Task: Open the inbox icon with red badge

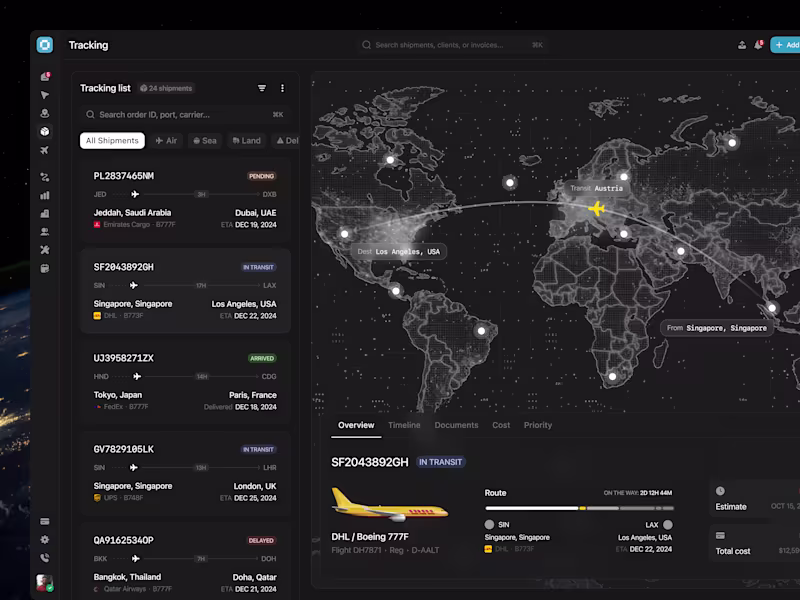Action: click(x=45, y=77)
